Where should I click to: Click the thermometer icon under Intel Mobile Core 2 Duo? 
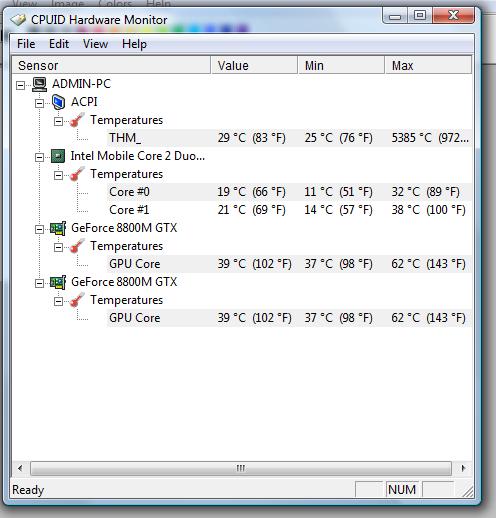click(77, 174)
